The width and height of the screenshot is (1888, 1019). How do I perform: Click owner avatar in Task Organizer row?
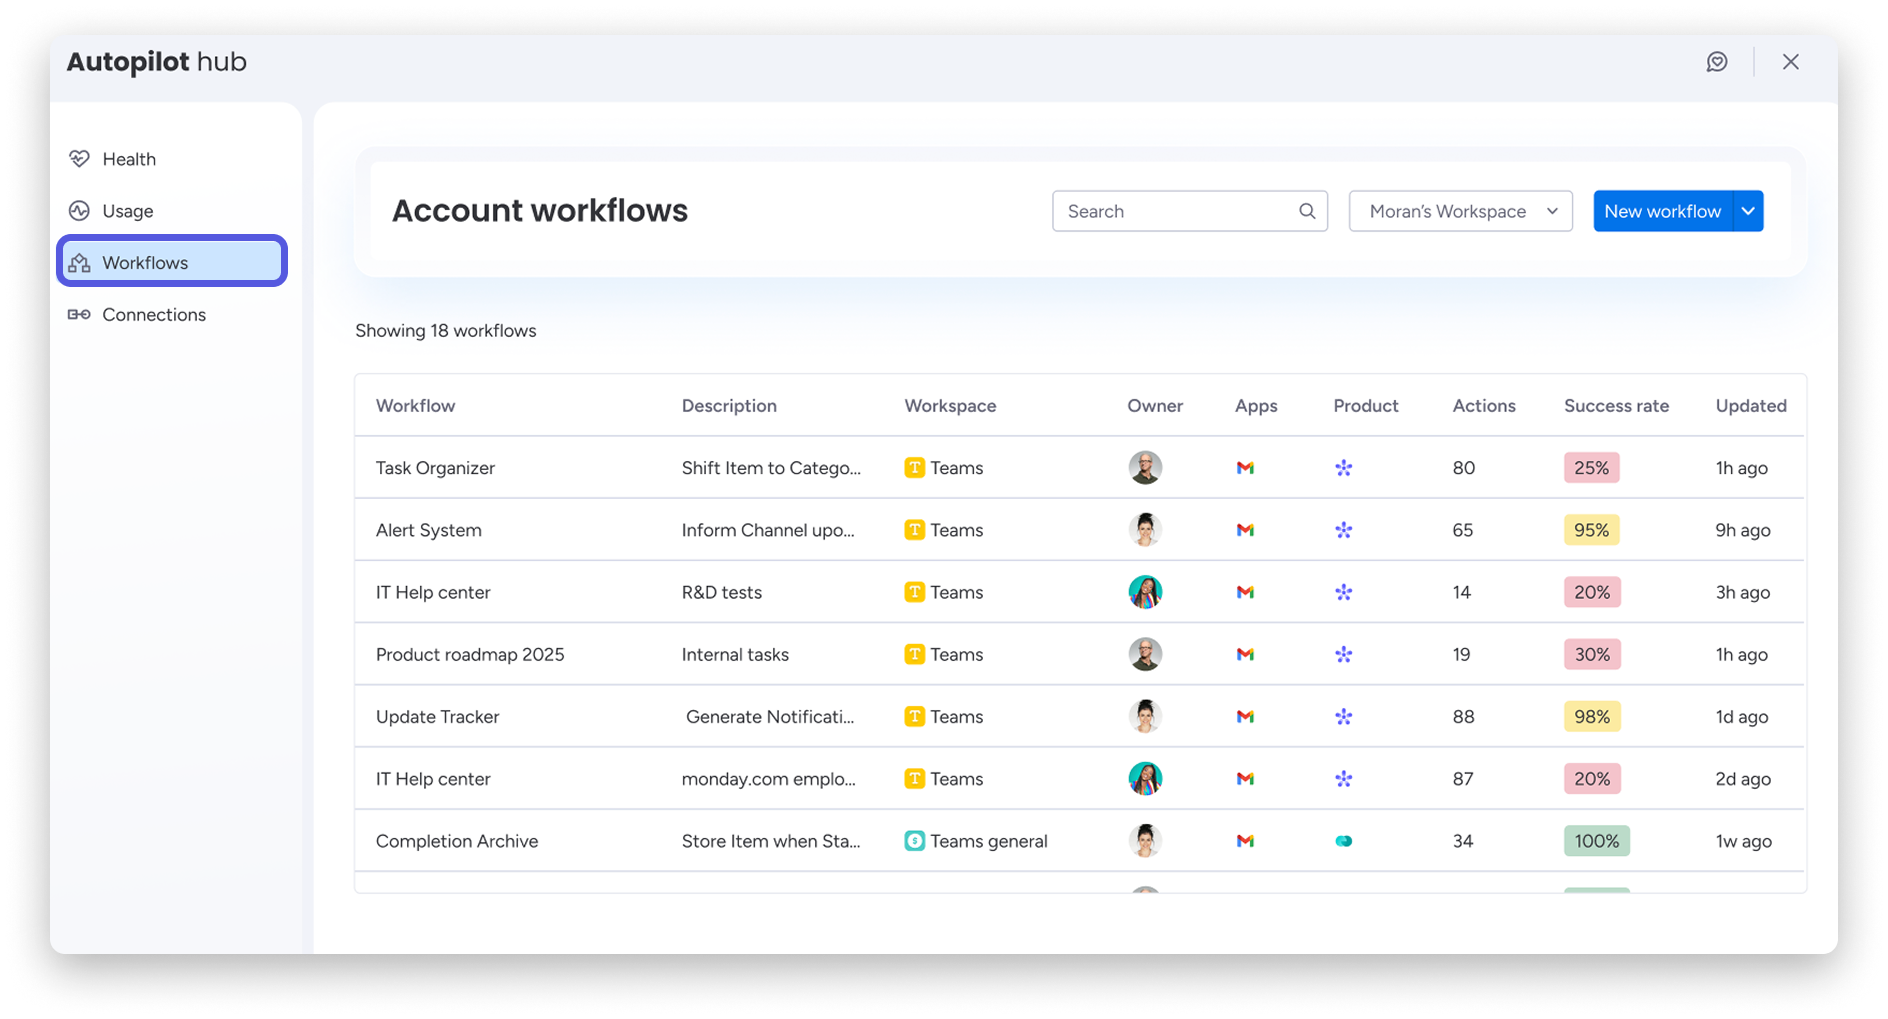click(1145, 468)
